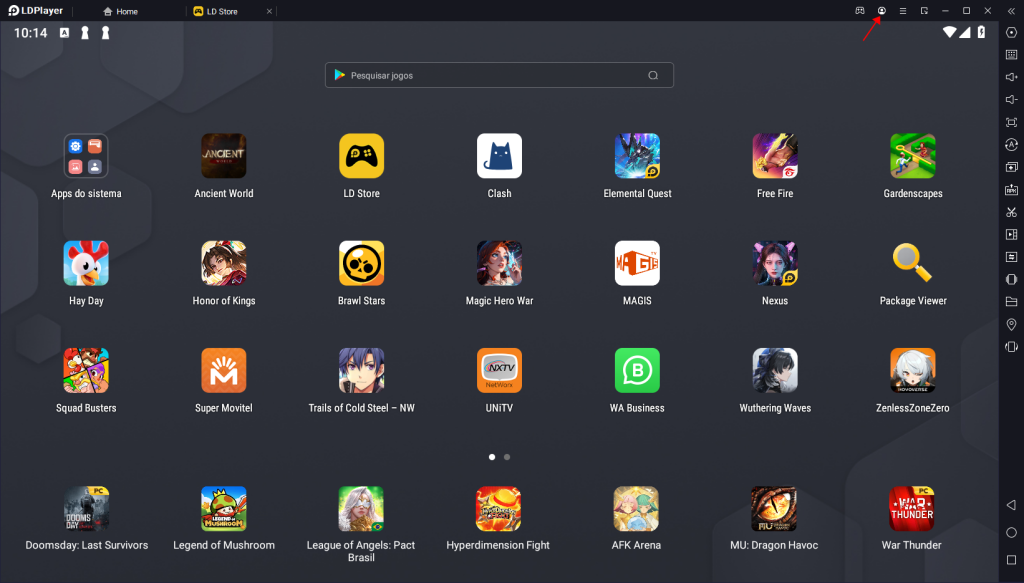Image resolution: width=1024 pixels, height=583 pixels.
Task: Start video recording from sidebar
Action: [1011, 234]
